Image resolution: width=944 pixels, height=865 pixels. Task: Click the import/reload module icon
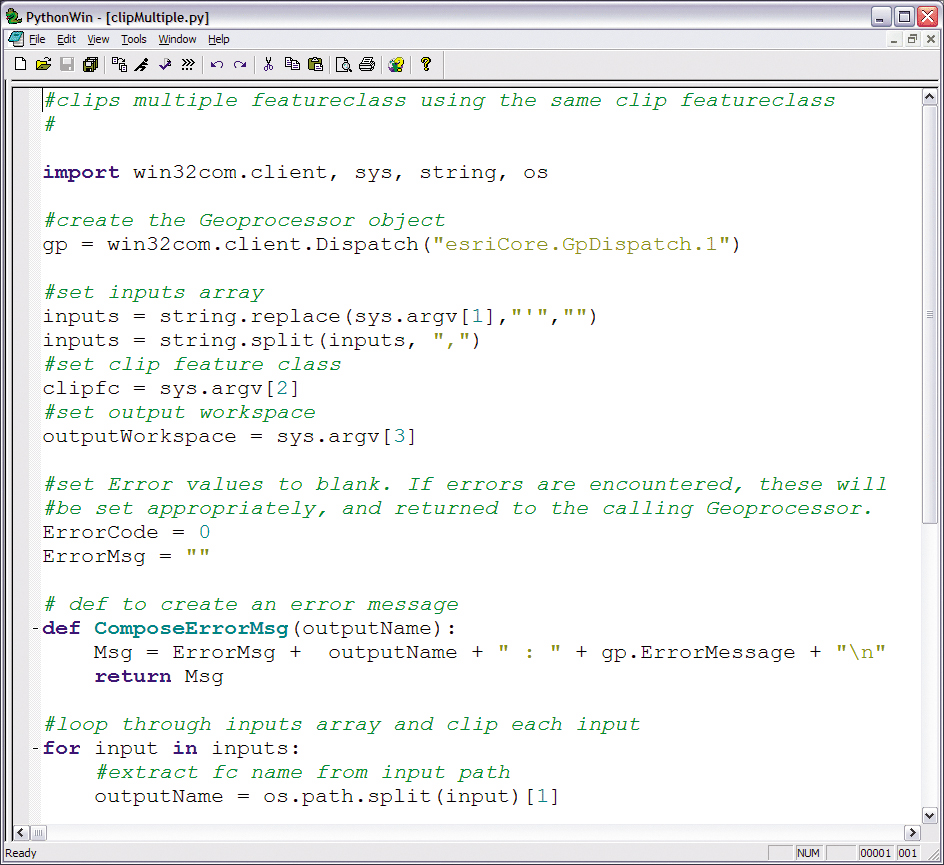119,64
